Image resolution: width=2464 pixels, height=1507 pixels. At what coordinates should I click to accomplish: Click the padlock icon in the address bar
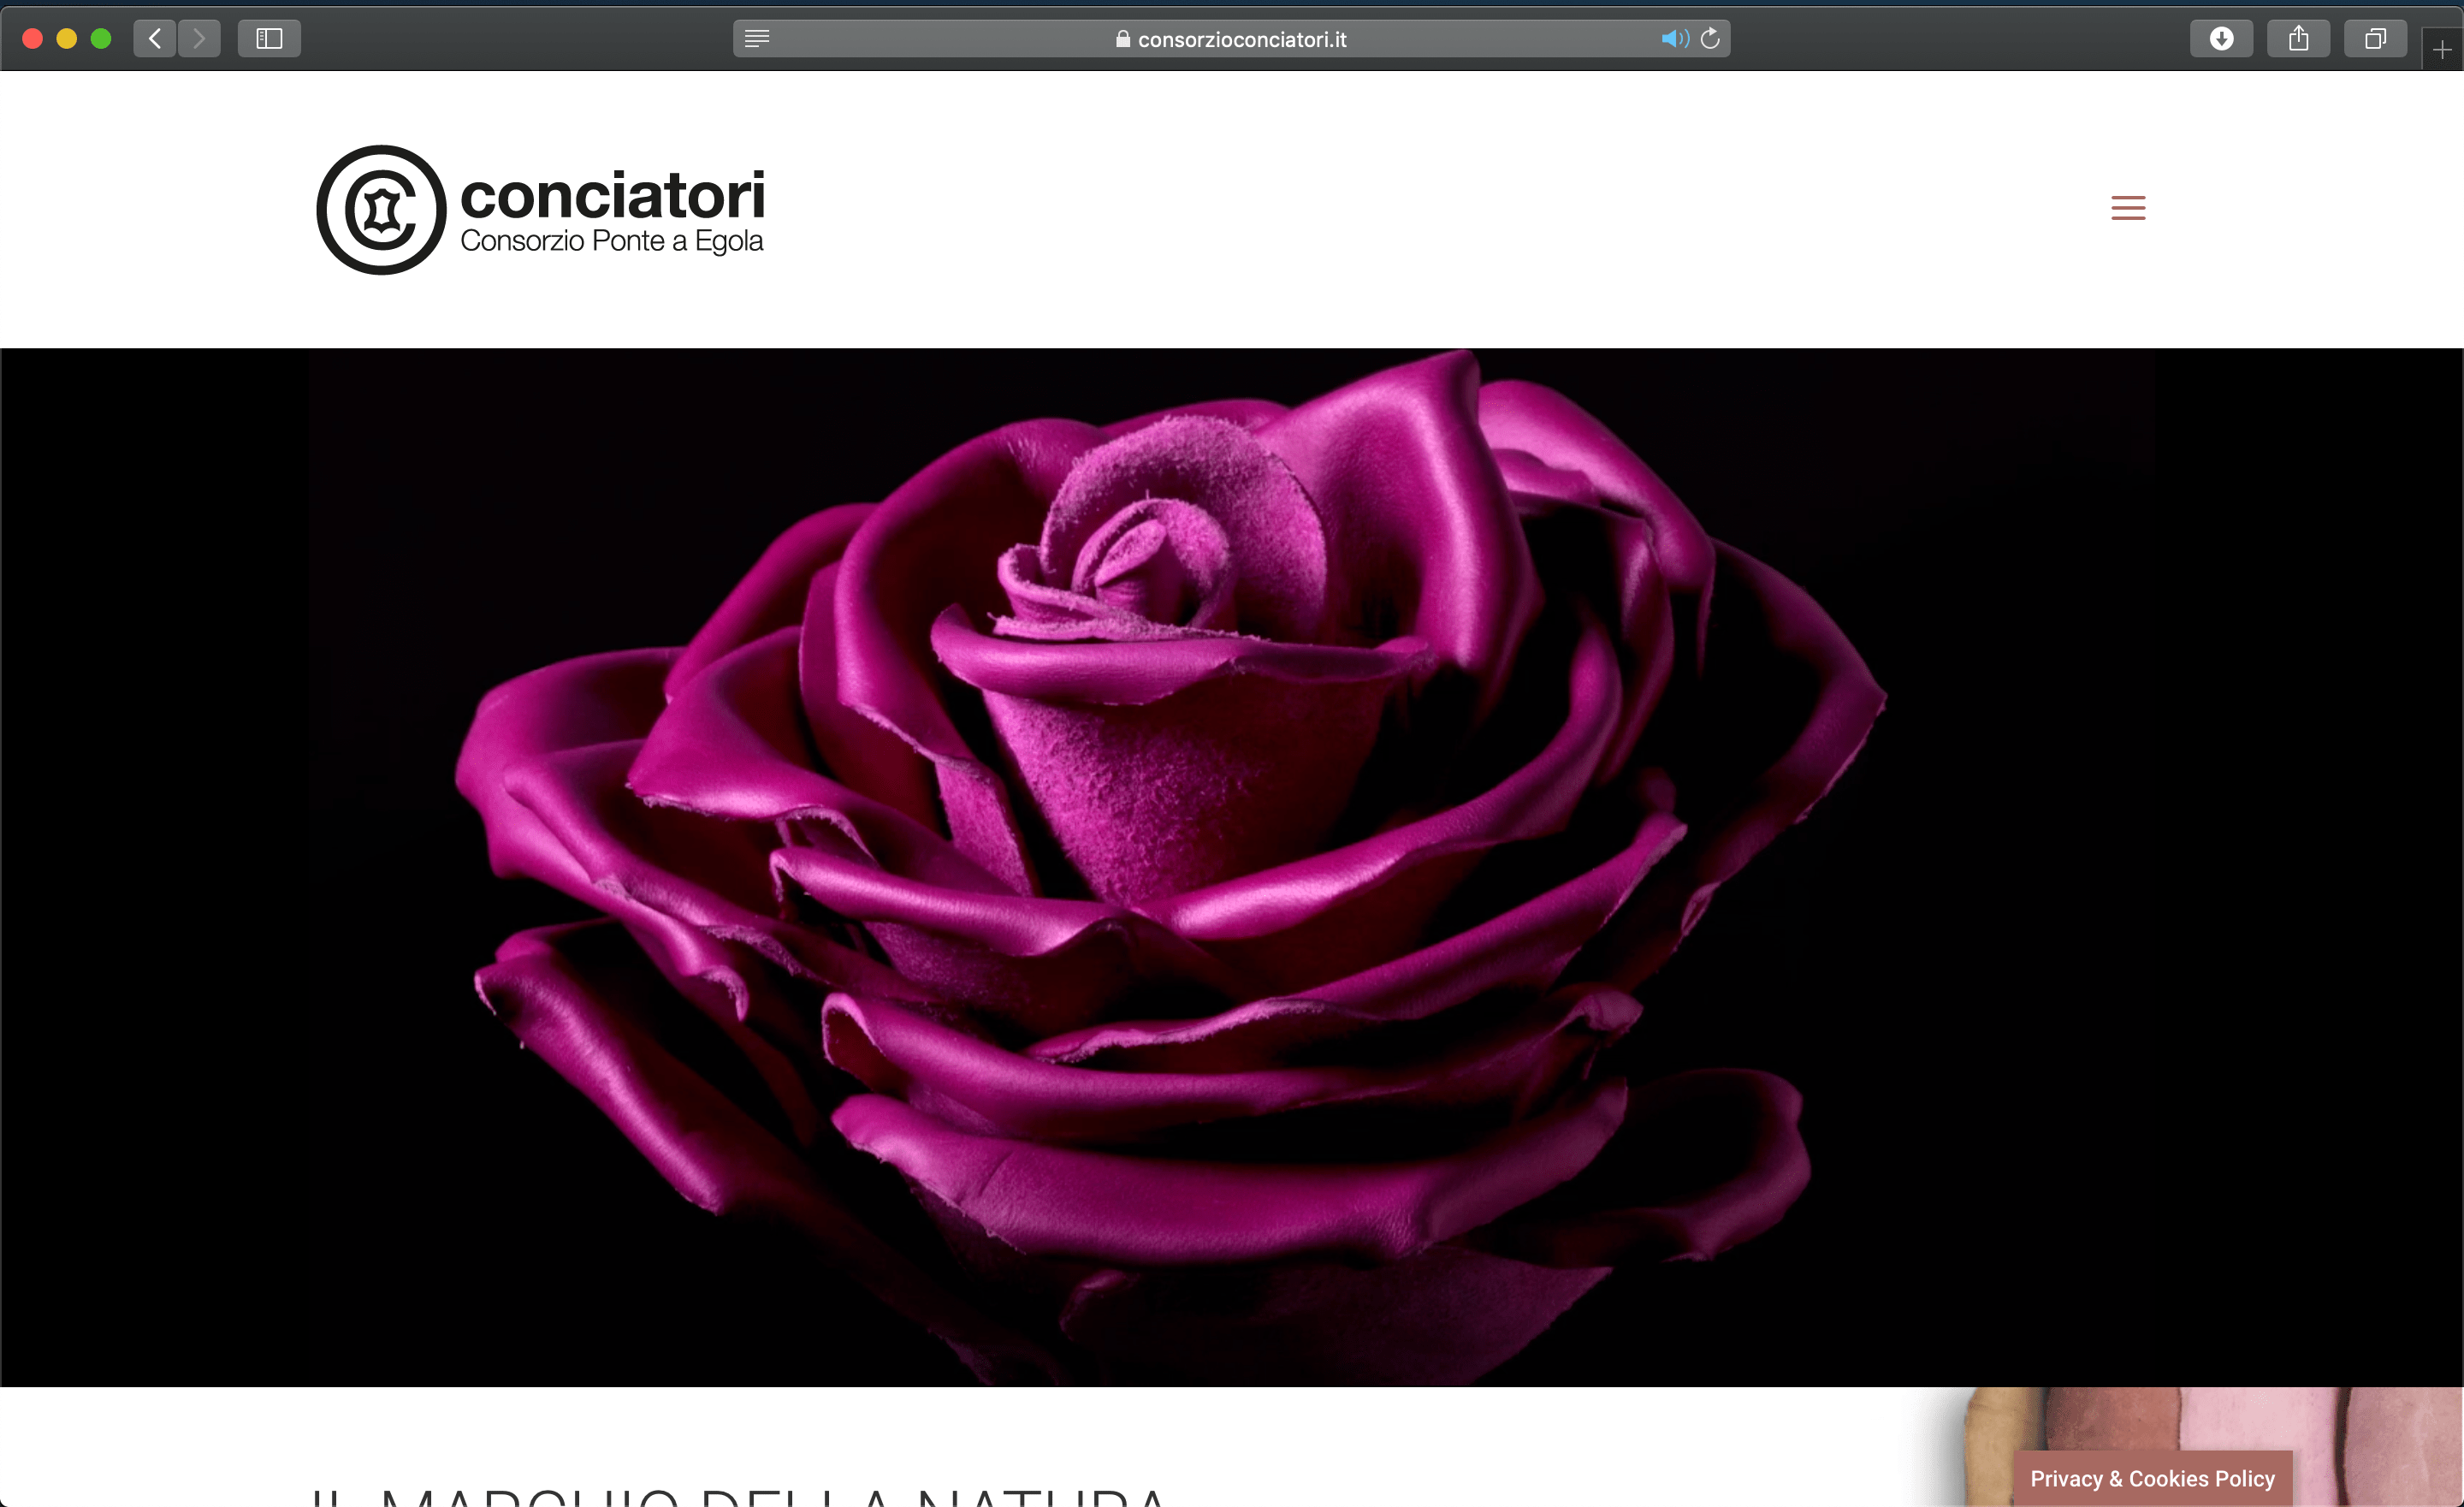coord(1123,39)
